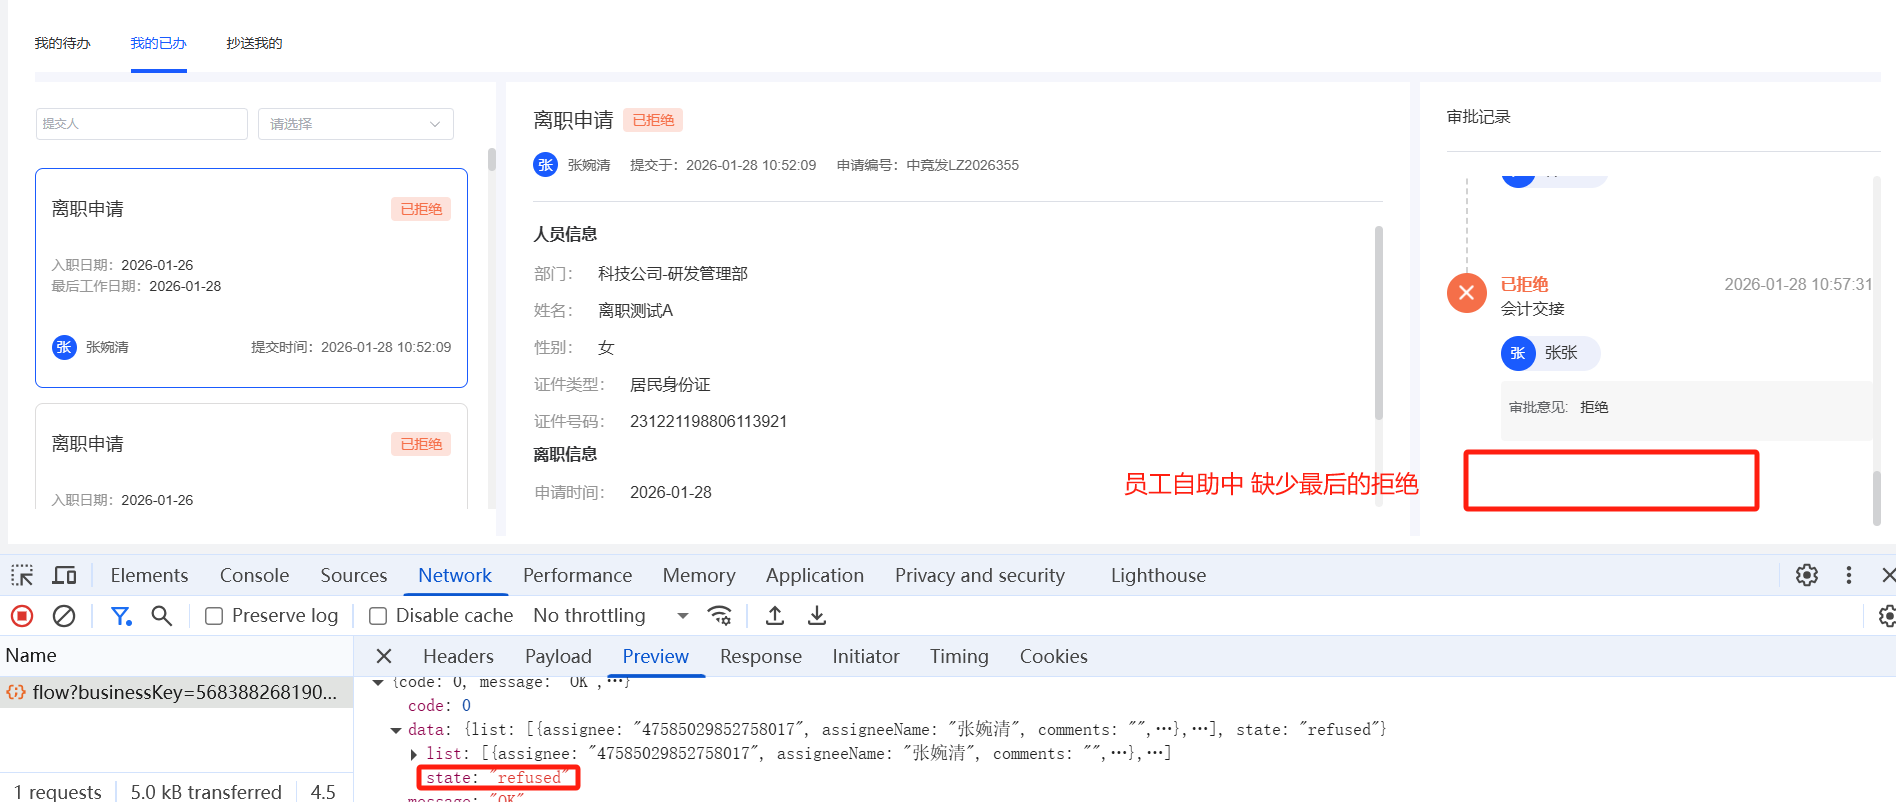Open Performance panel
Viewport: 1896px width, 802px height.
(x=577, y=575)
